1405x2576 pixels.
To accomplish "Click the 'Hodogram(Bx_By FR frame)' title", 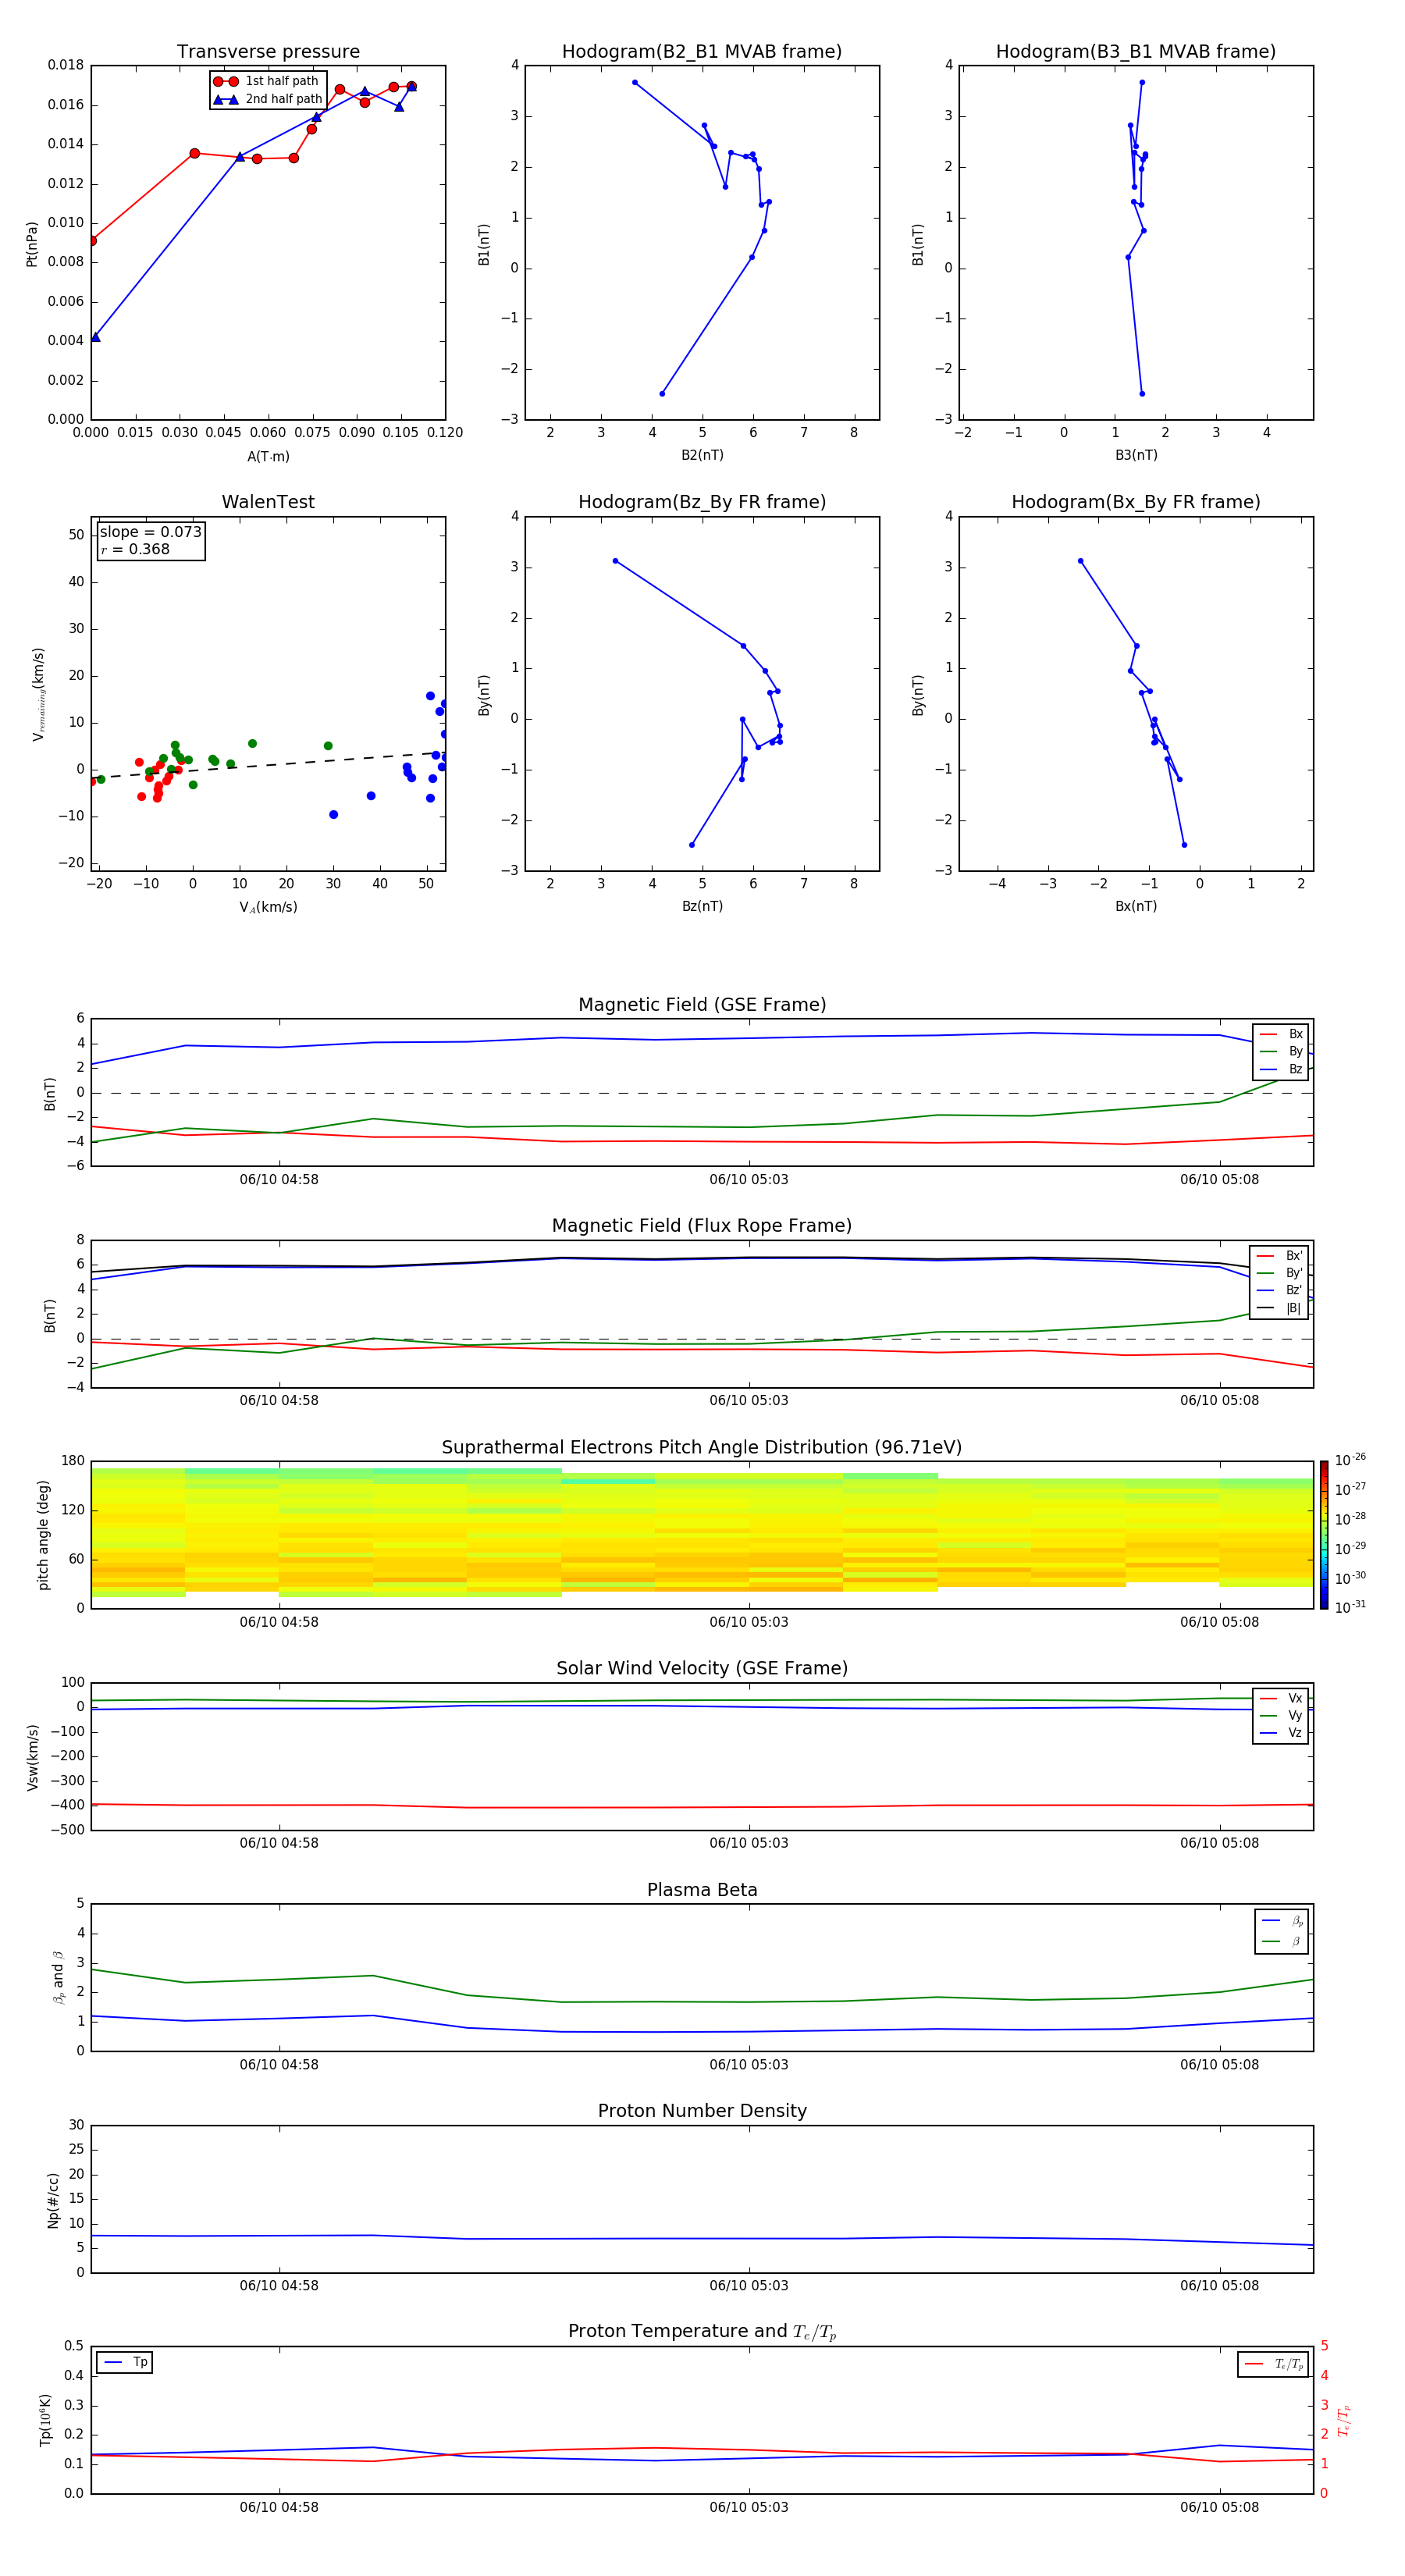I will (1136, 502).
